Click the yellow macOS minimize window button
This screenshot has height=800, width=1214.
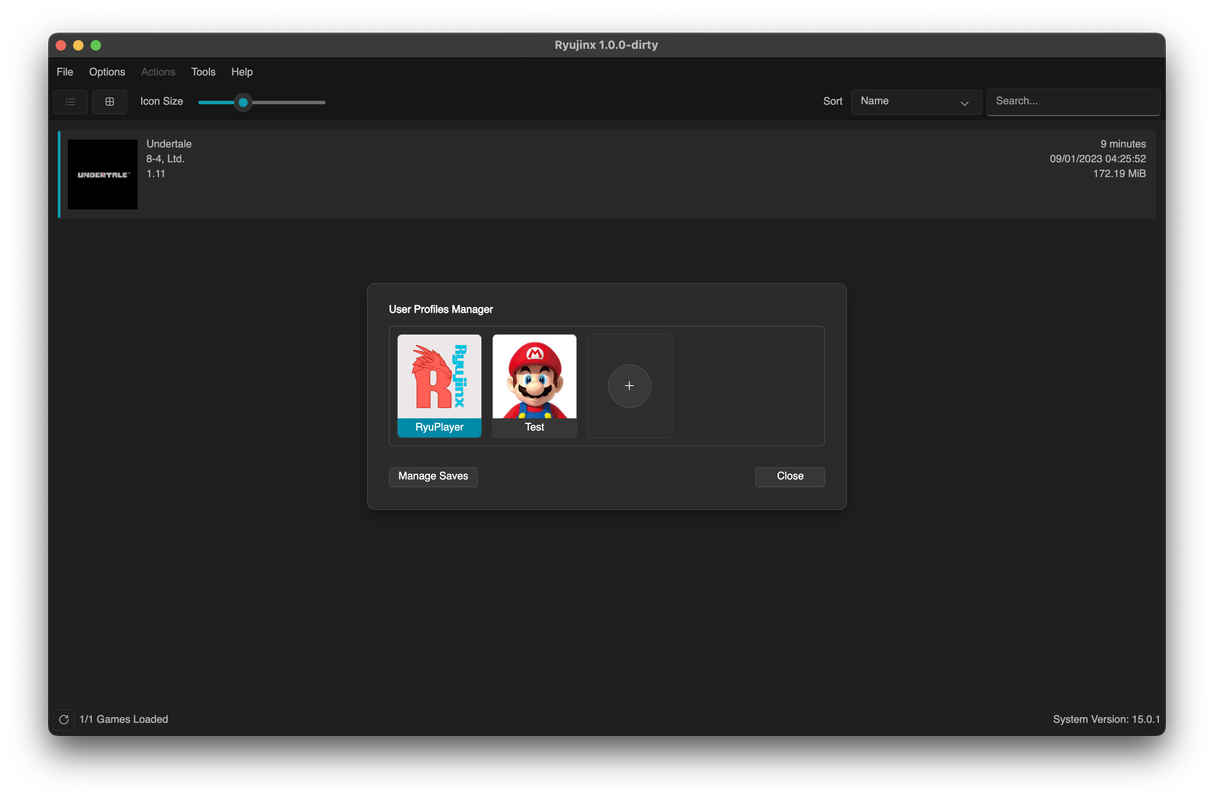tap(78, 45)
